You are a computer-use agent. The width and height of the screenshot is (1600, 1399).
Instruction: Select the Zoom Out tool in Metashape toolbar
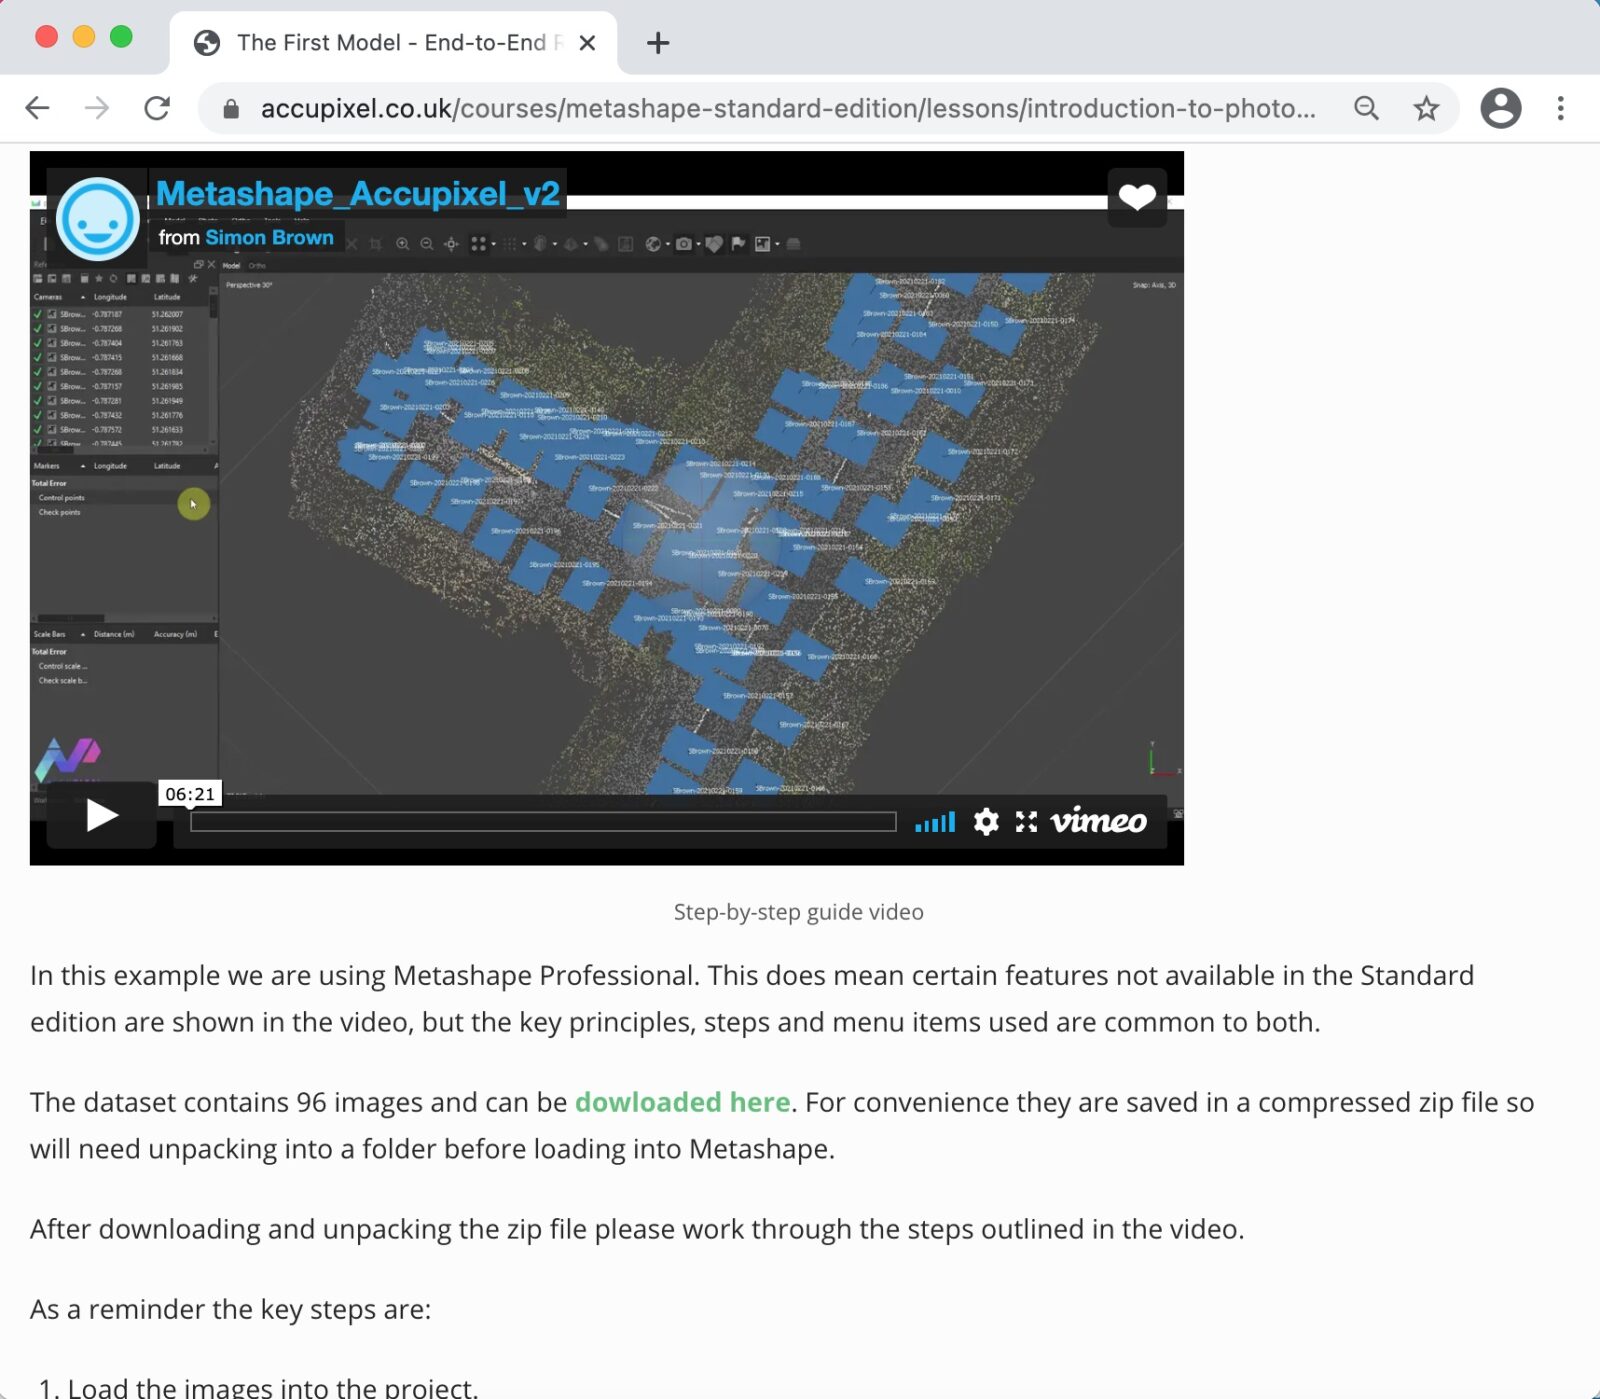[x=426, y=243]
